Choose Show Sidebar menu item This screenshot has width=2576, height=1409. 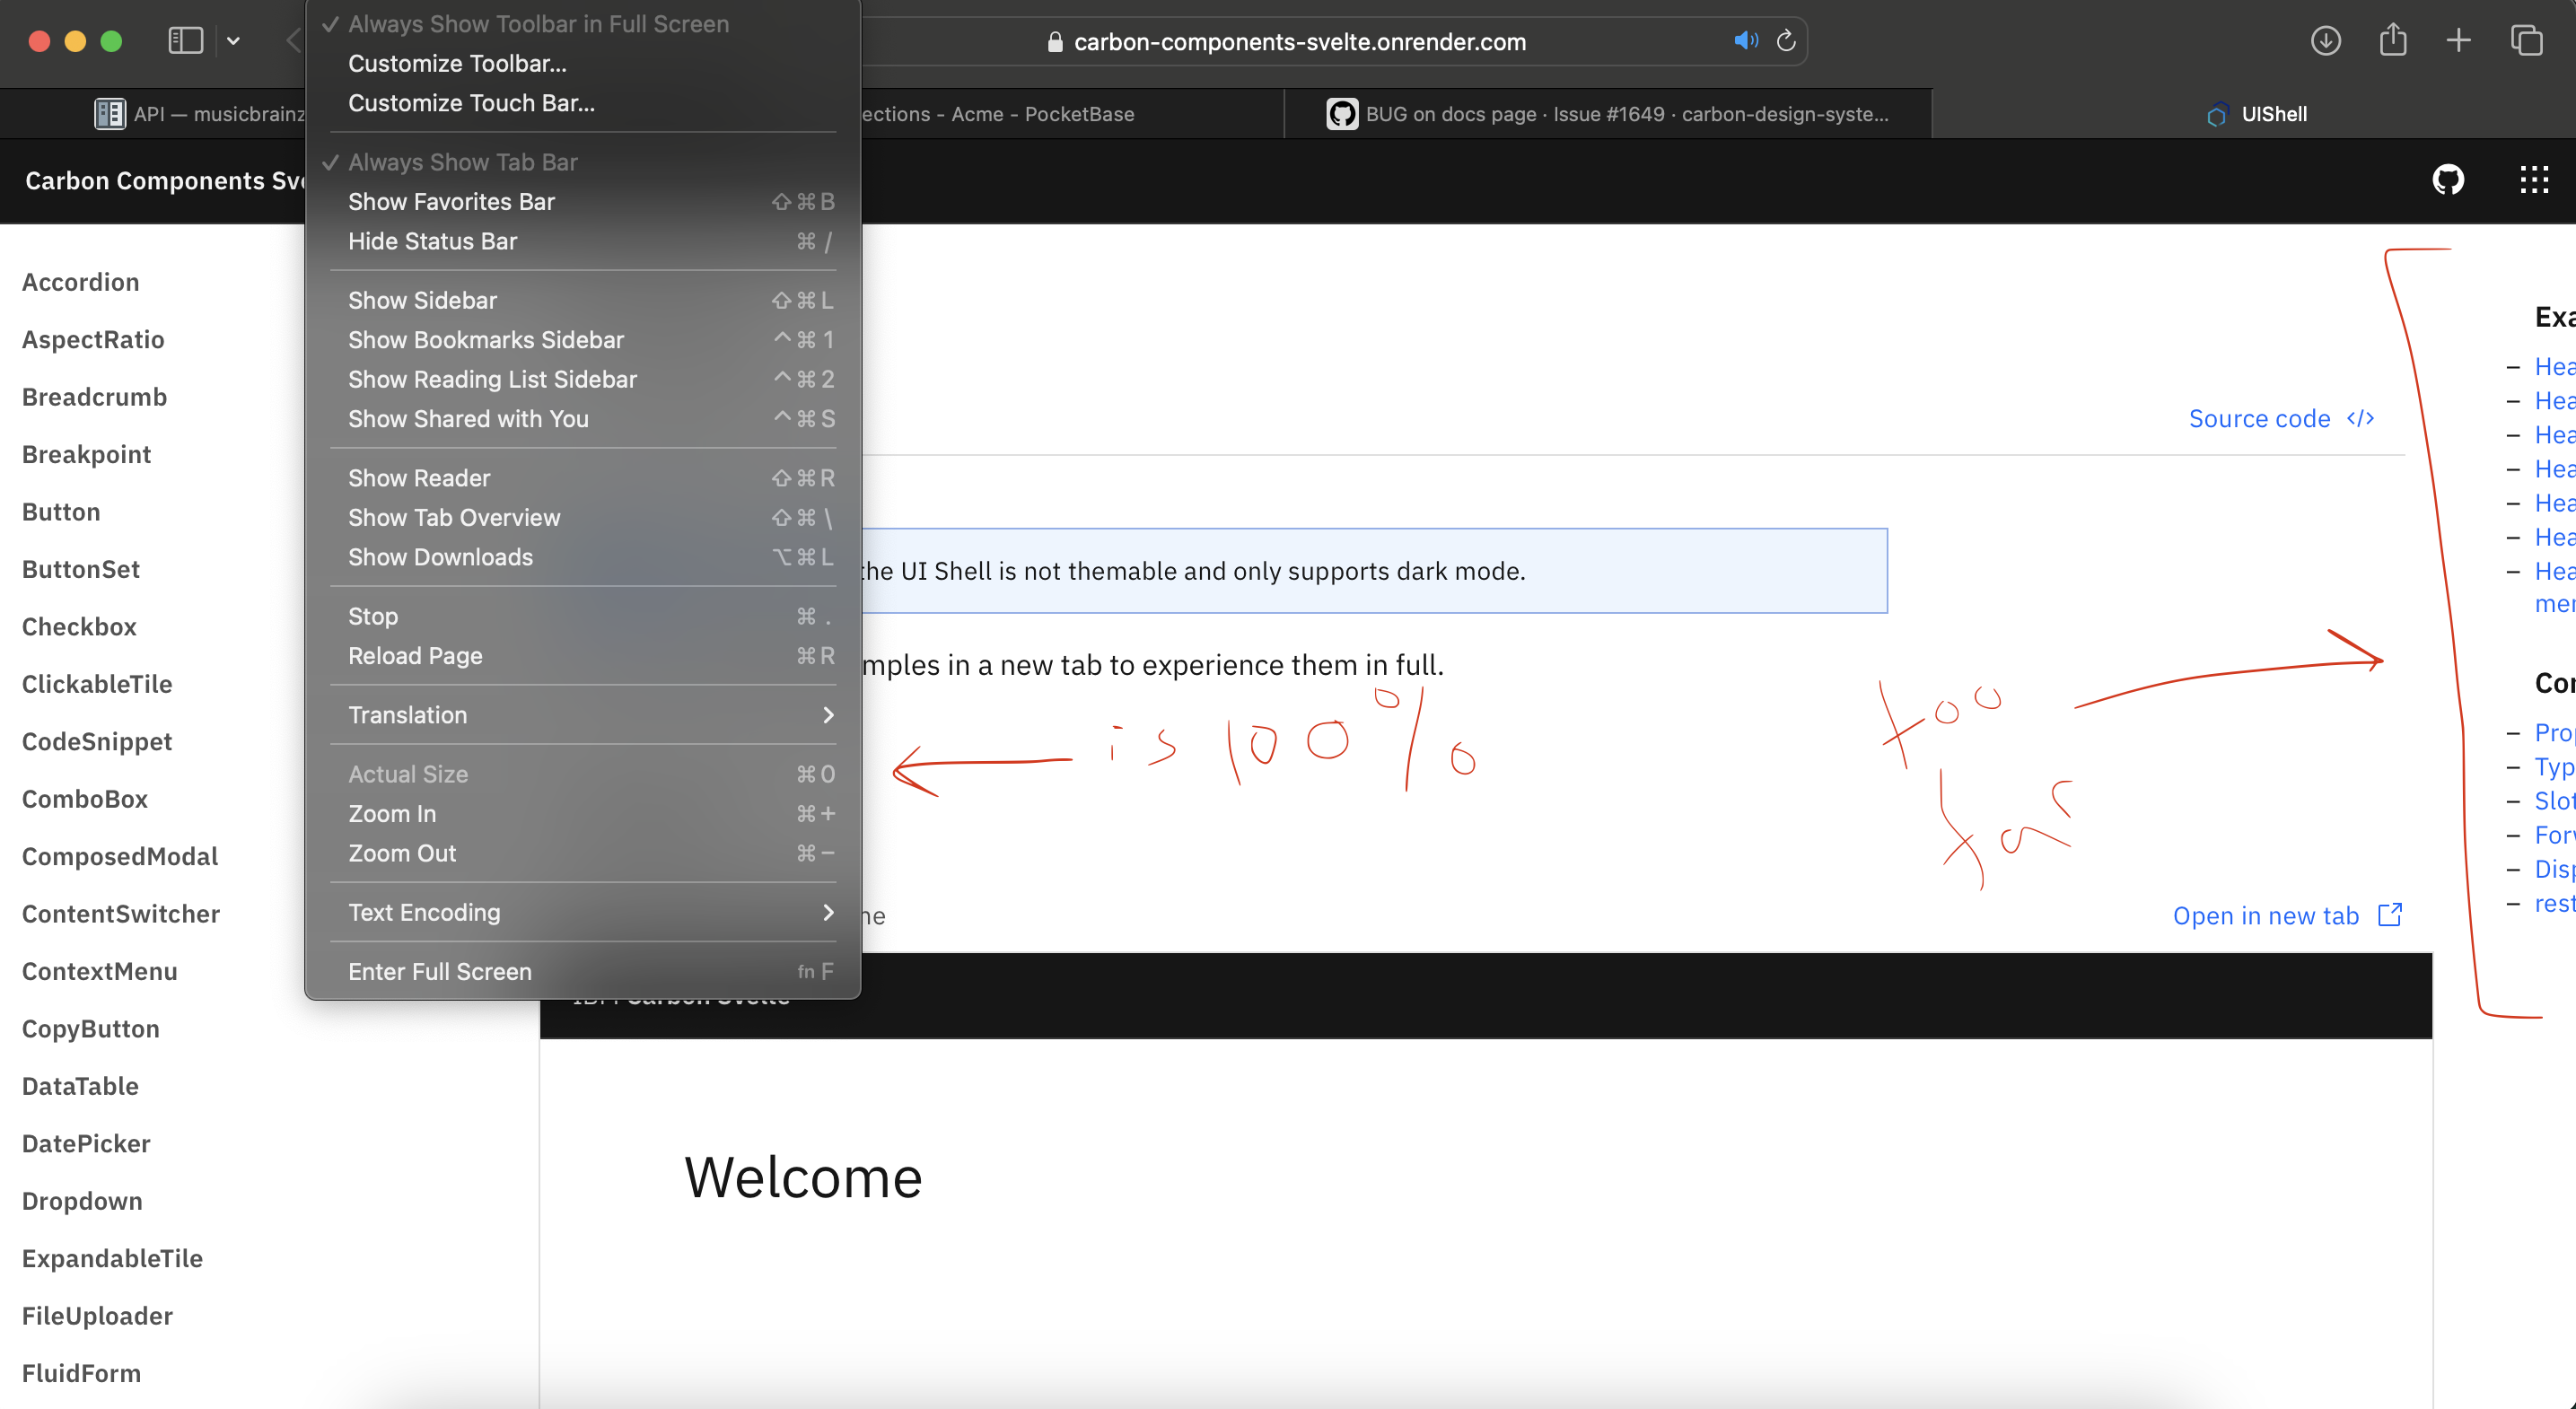point(582,300)
